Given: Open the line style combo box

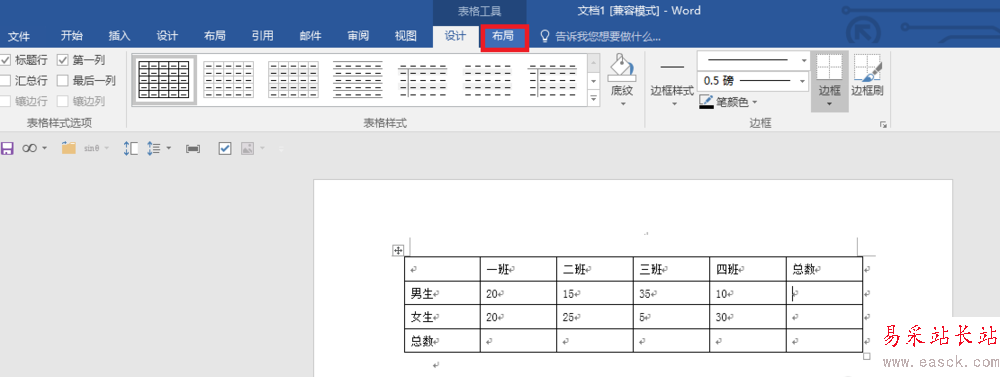Looking at the screenshot, I should (753, 61).
